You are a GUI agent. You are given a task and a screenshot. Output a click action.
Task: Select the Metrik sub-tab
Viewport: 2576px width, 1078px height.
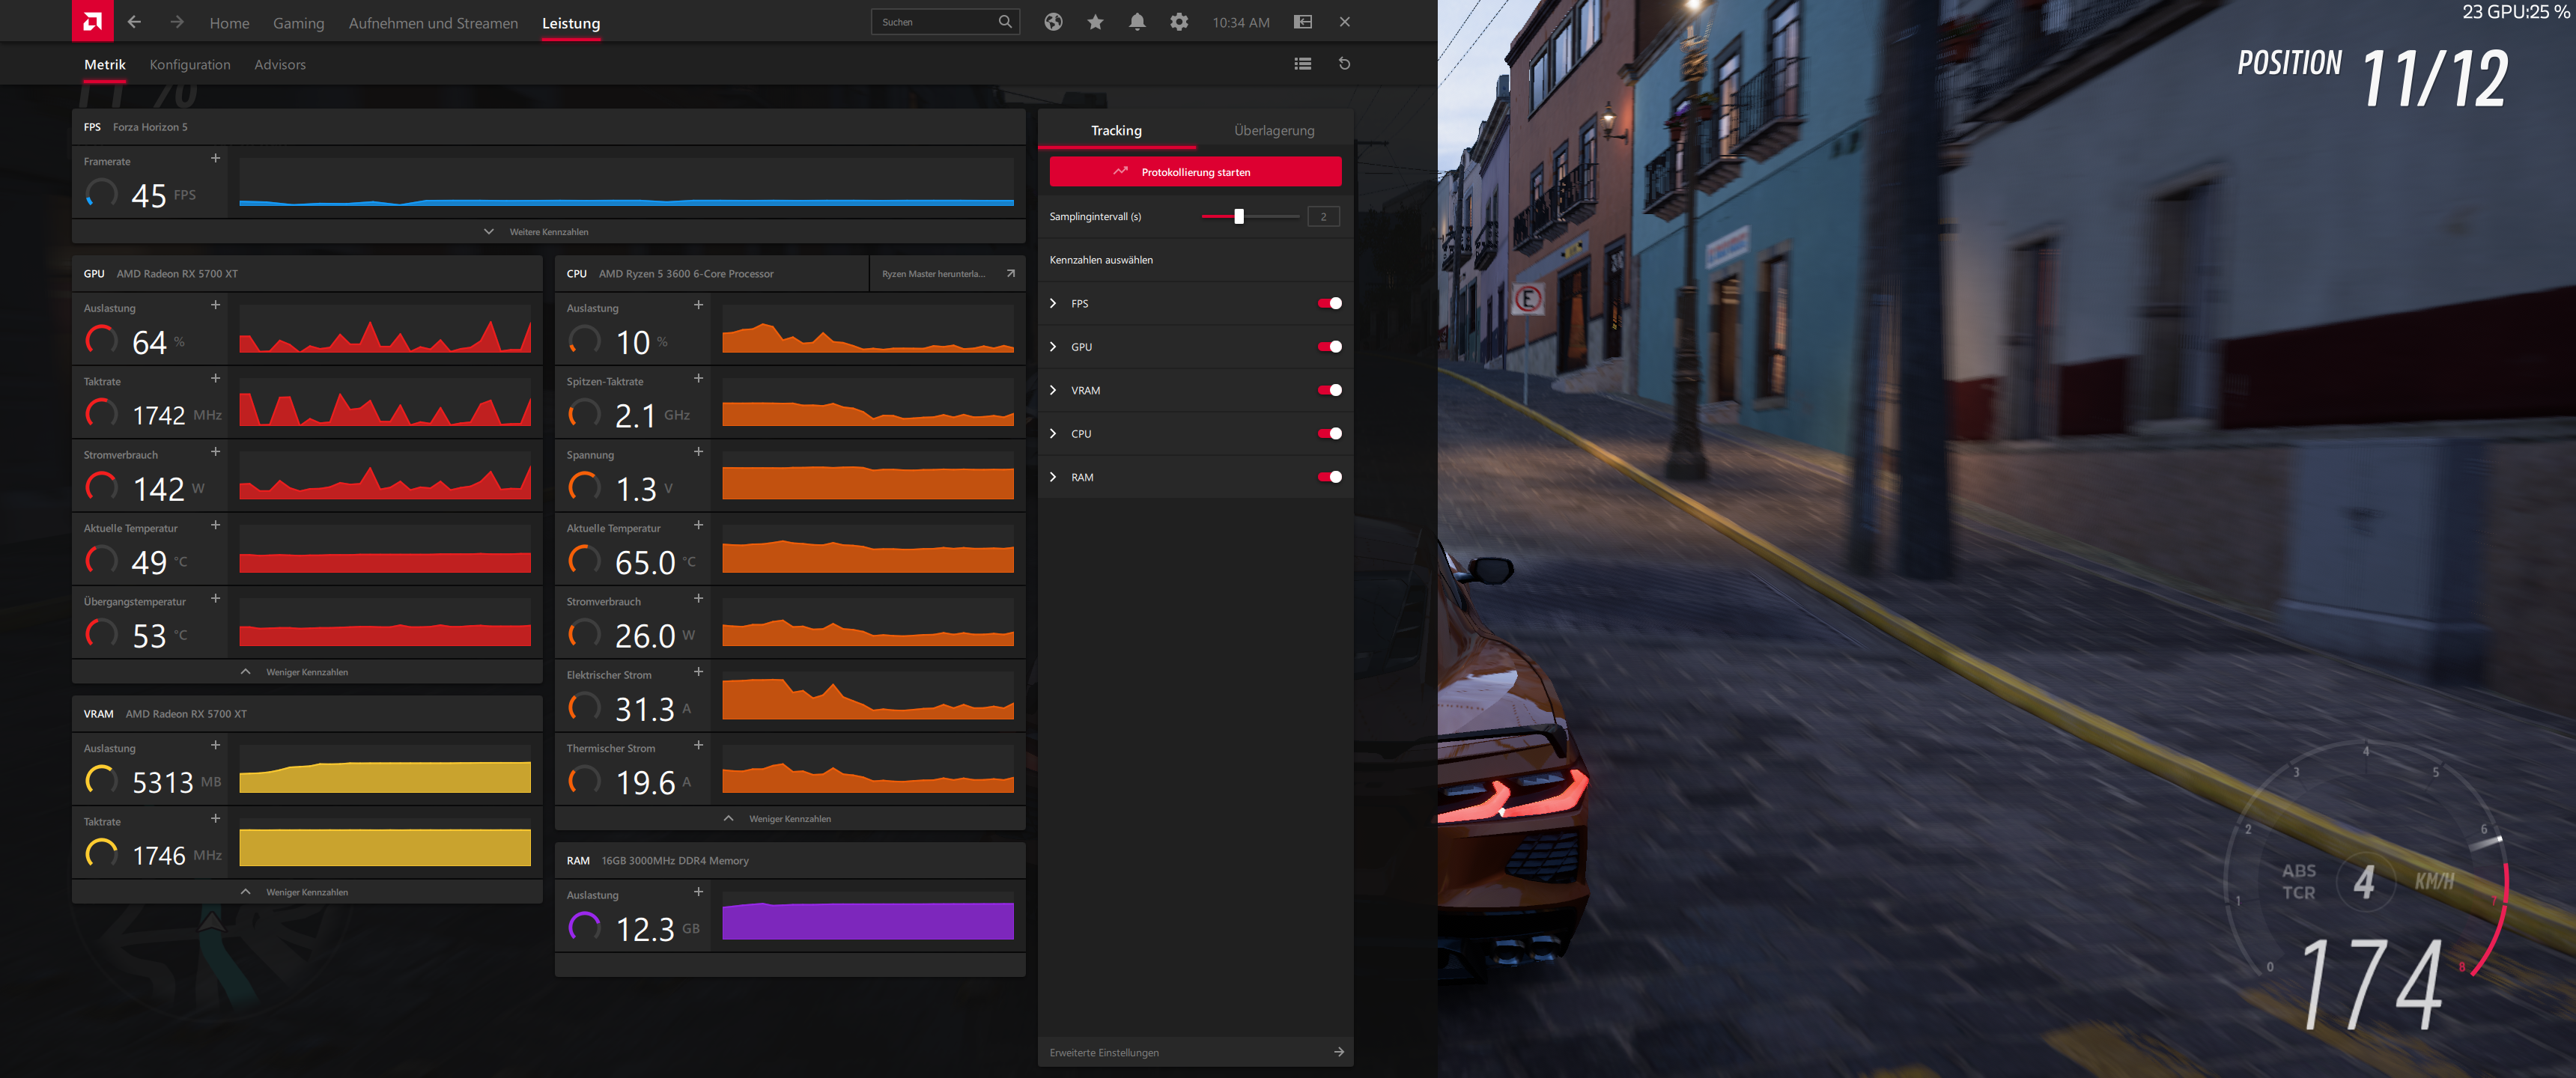click(105, 64)
